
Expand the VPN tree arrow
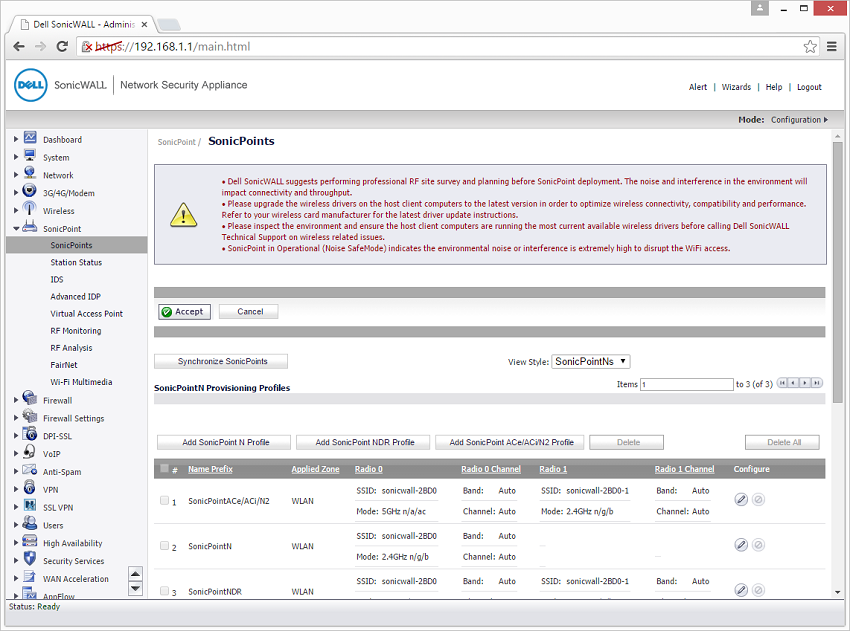[x=16, y=490]
